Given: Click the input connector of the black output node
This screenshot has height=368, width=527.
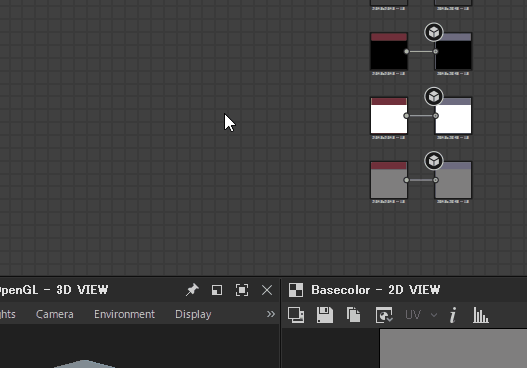Looking at the screenshot, I should (x=436, y=51).
